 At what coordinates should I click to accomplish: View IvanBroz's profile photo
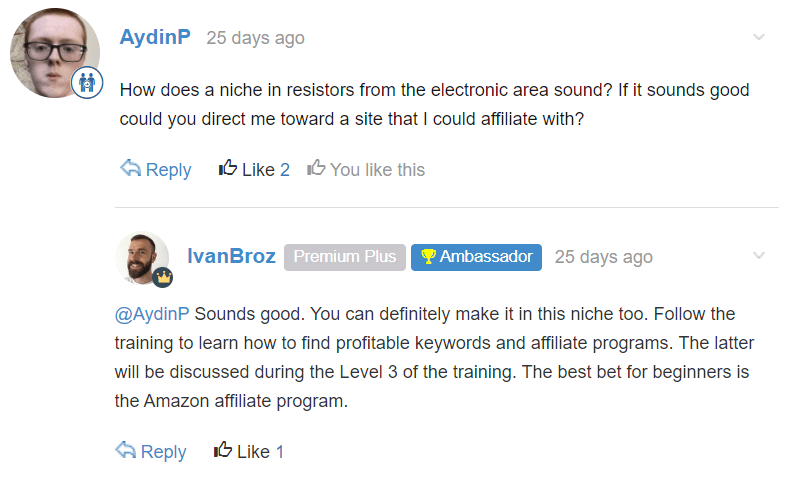[142, 258]
